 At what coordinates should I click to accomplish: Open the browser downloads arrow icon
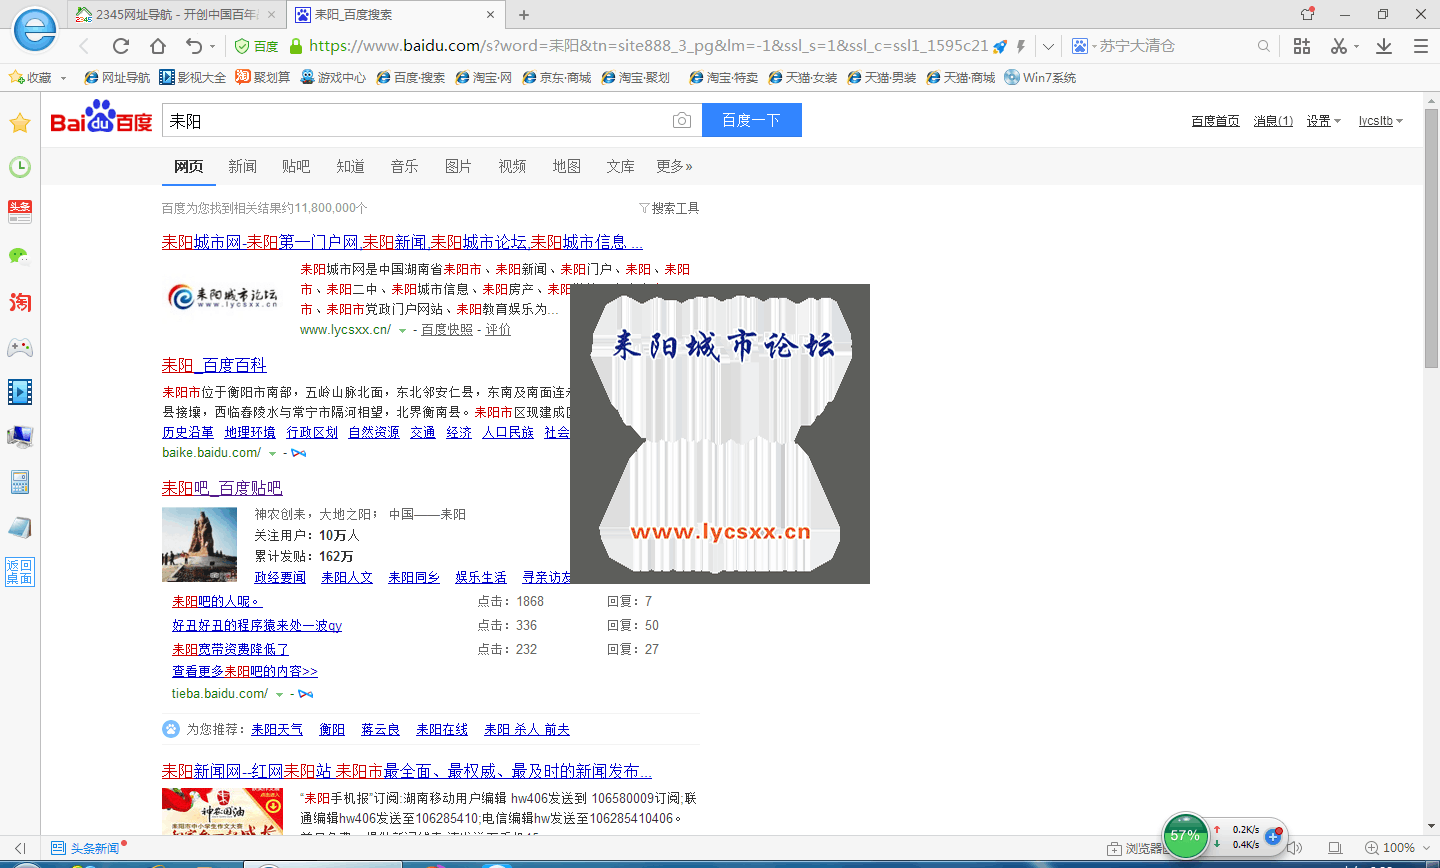(1384, 46)
